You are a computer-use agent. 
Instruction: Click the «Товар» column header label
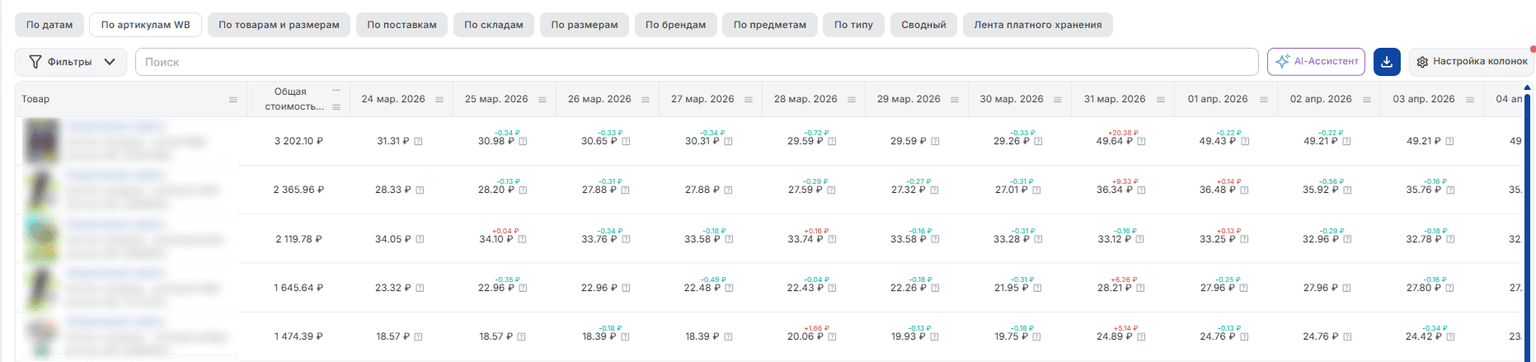35,100
